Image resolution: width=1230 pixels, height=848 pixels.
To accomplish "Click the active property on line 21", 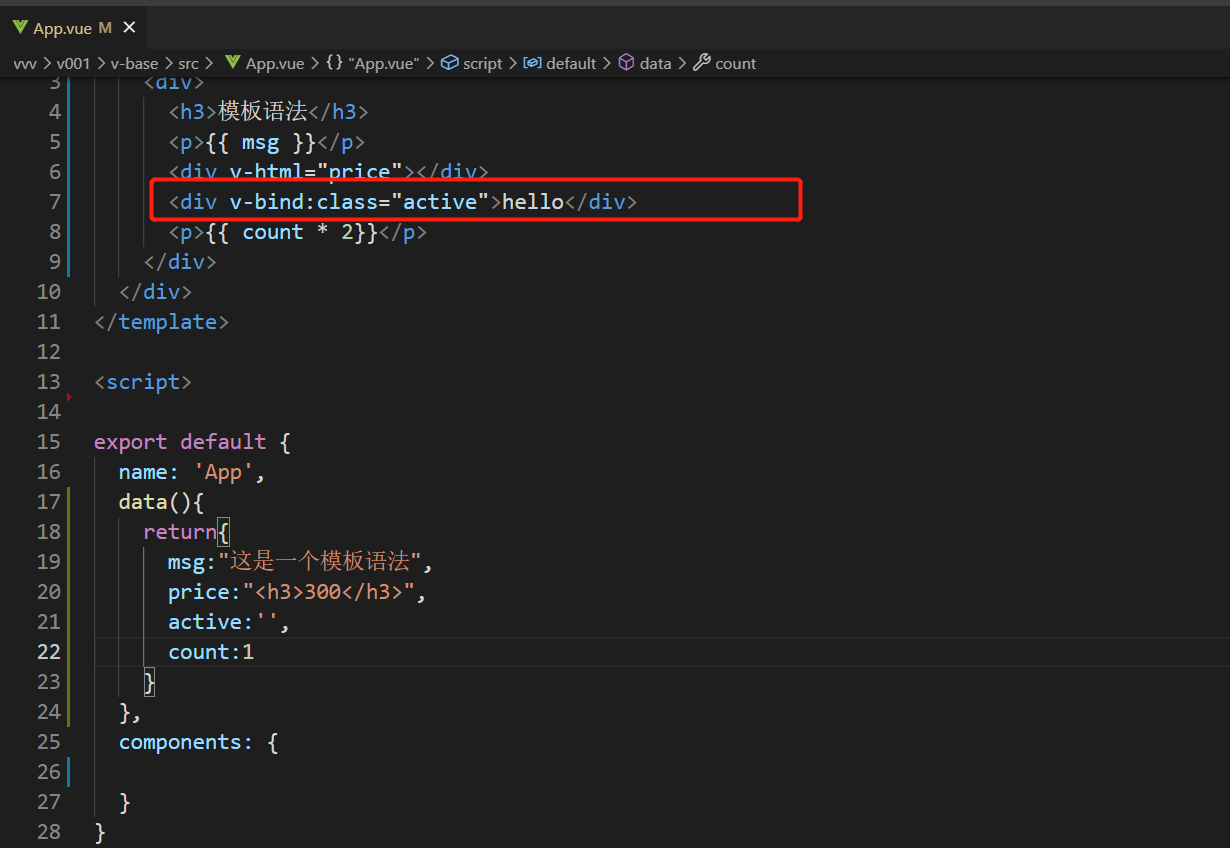I will click(x=205, y=622).
